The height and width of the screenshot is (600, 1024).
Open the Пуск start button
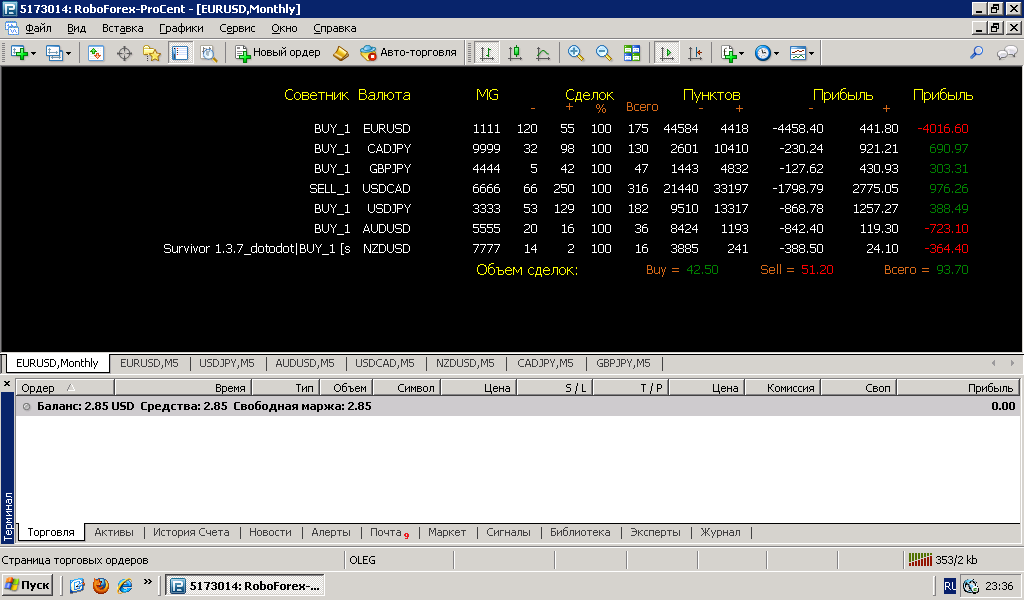click(x=27, y=586)
